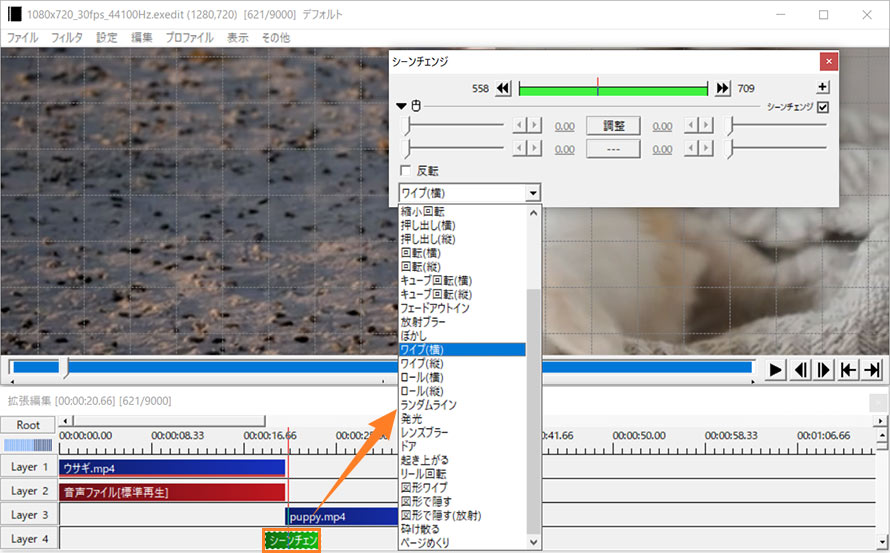890x553 pixels.
Task: Open the 表示 menu
Action: coord(238,37)
